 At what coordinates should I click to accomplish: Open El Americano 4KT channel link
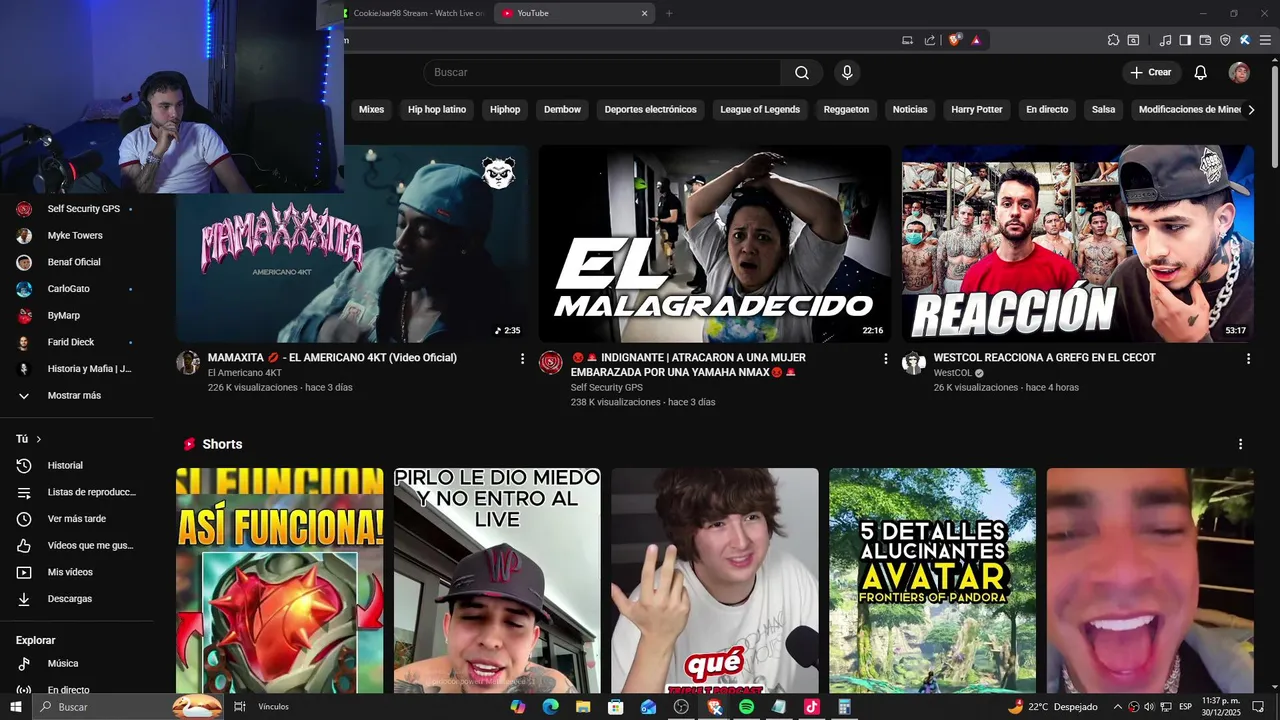tap(245, 373)
